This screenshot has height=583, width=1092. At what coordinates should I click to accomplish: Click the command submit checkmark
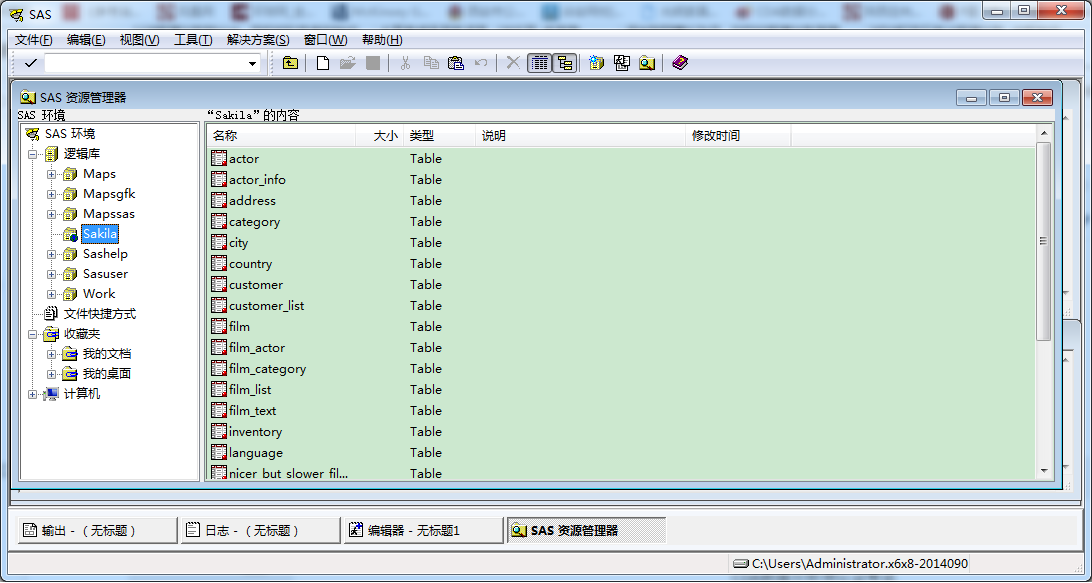(31, 63)
